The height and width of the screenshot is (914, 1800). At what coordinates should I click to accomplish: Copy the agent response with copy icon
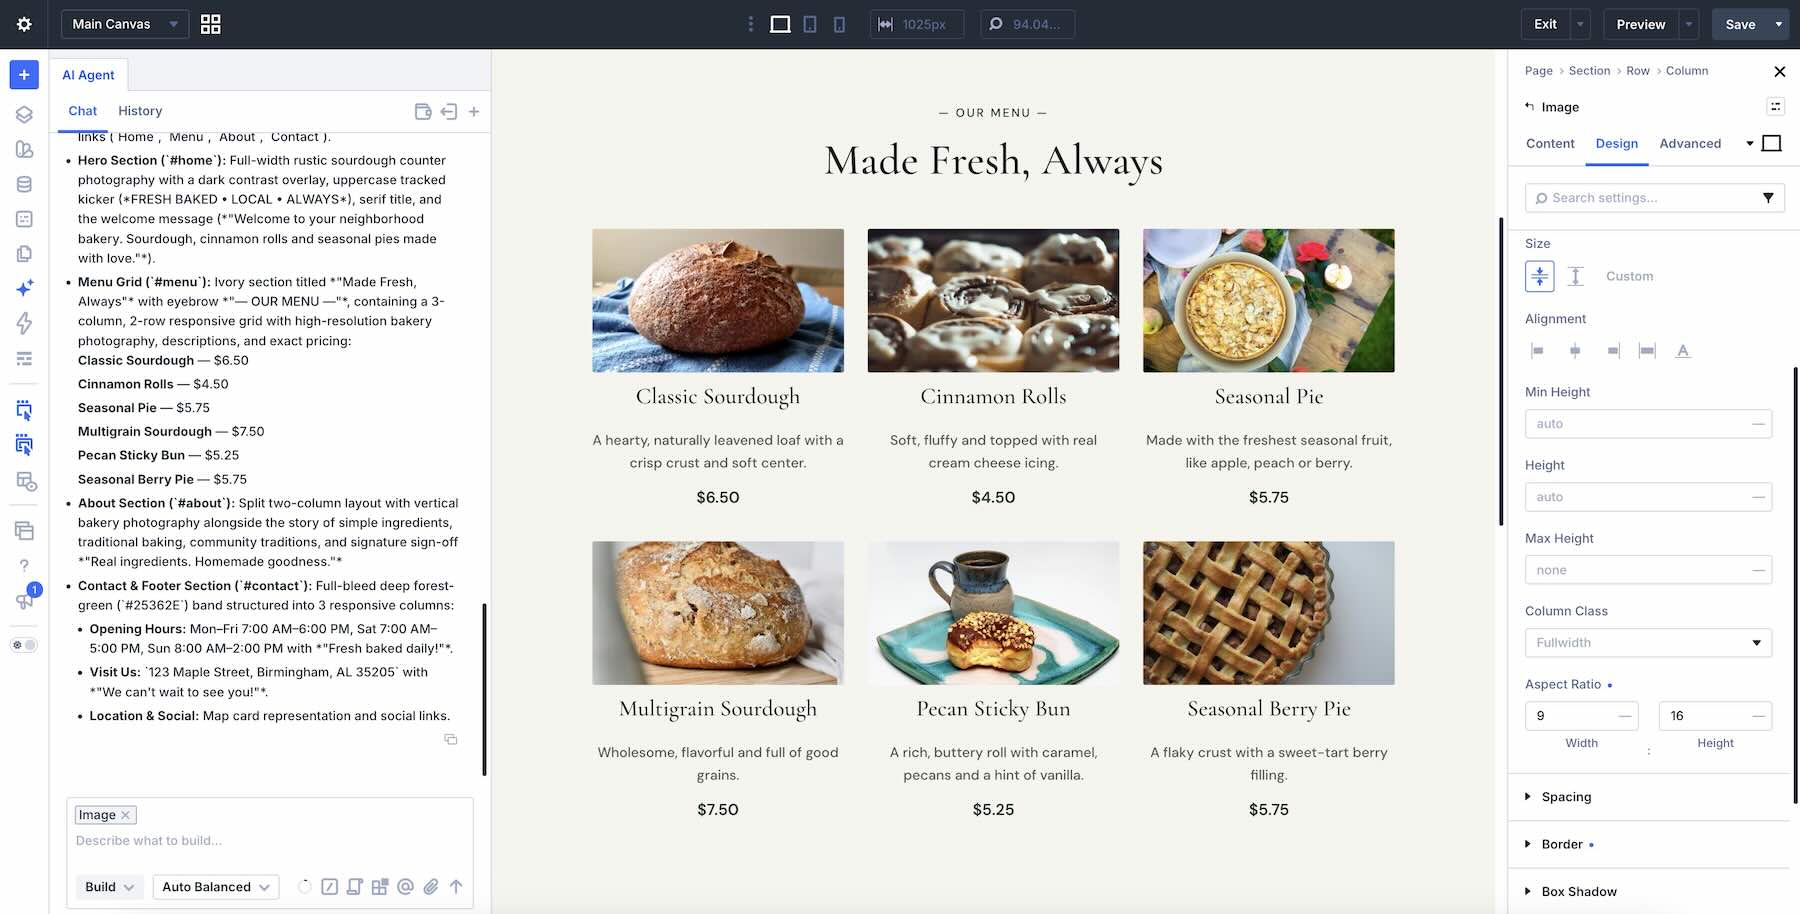[x=451, y=739]
